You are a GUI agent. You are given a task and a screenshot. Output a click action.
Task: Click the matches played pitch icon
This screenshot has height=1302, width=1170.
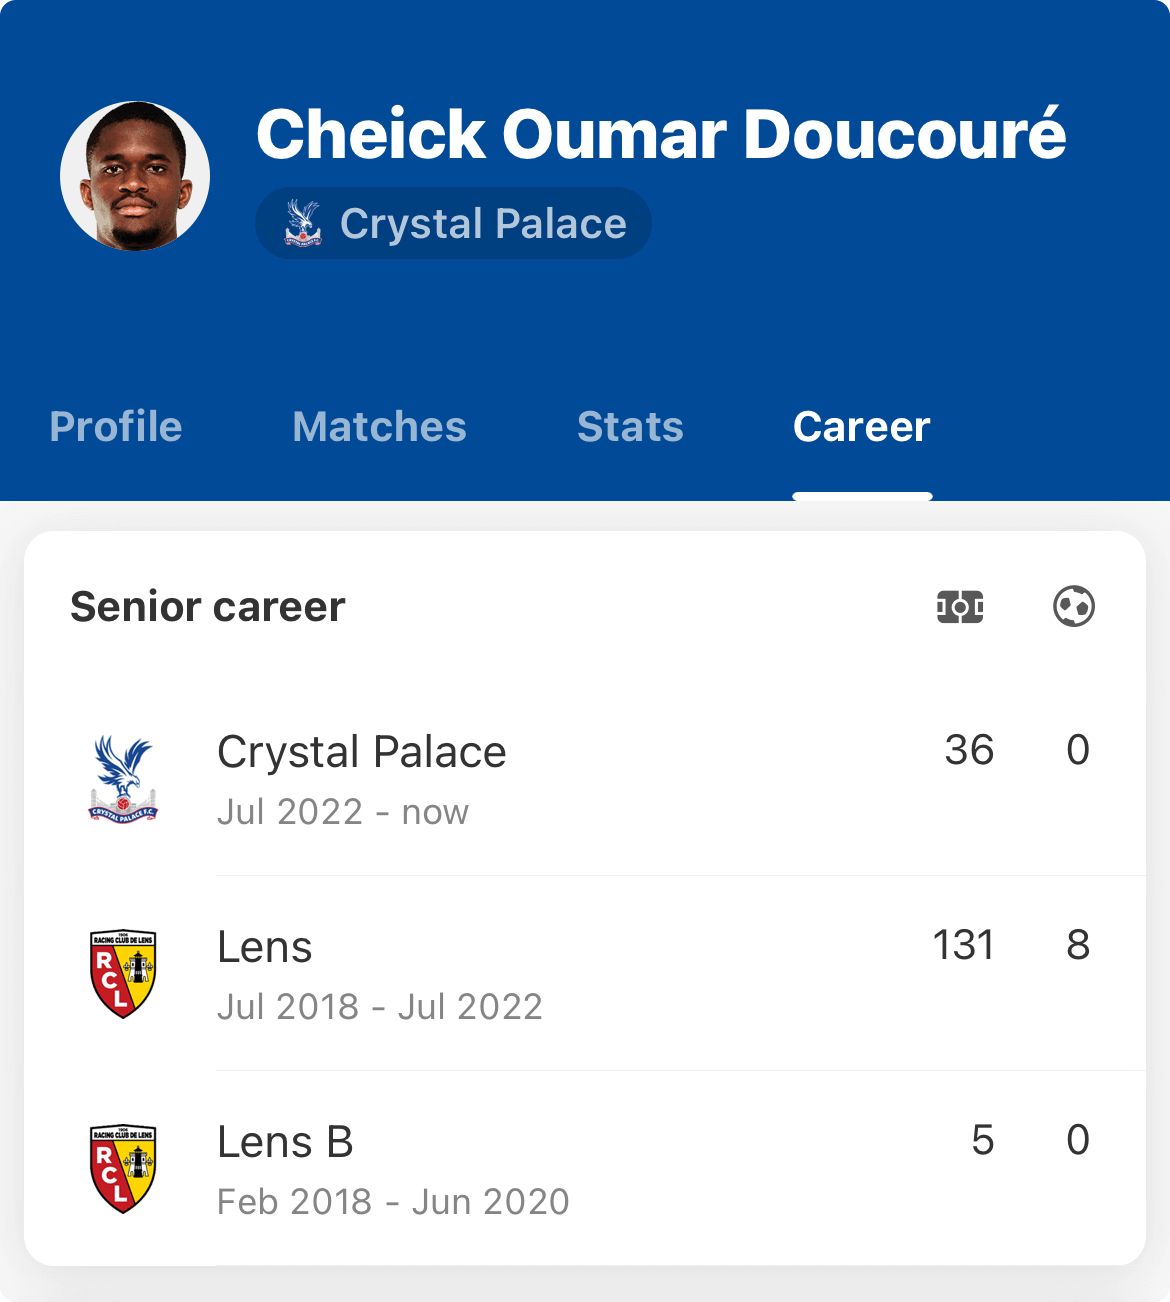pos(960,607)
